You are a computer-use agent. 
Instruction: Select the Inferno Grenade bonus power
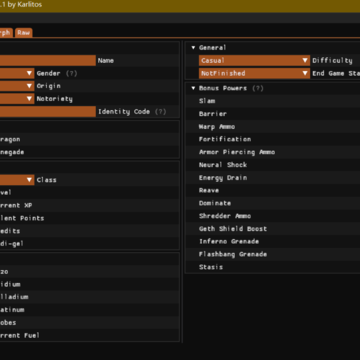[229, 241]
